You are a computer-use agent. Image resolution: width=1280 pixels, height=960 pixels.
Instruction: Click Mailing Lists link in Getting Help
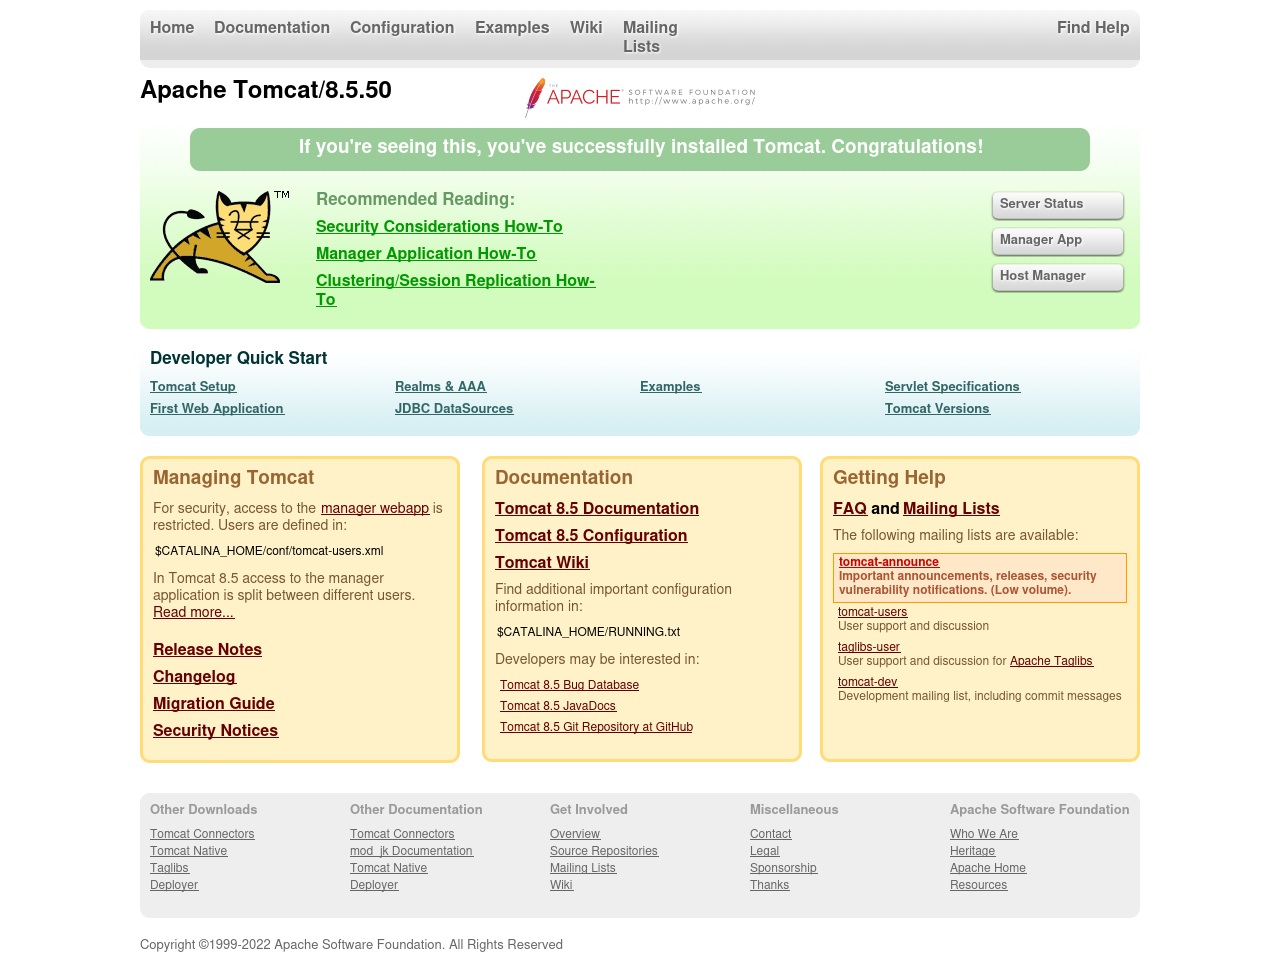tap(951, 509)
